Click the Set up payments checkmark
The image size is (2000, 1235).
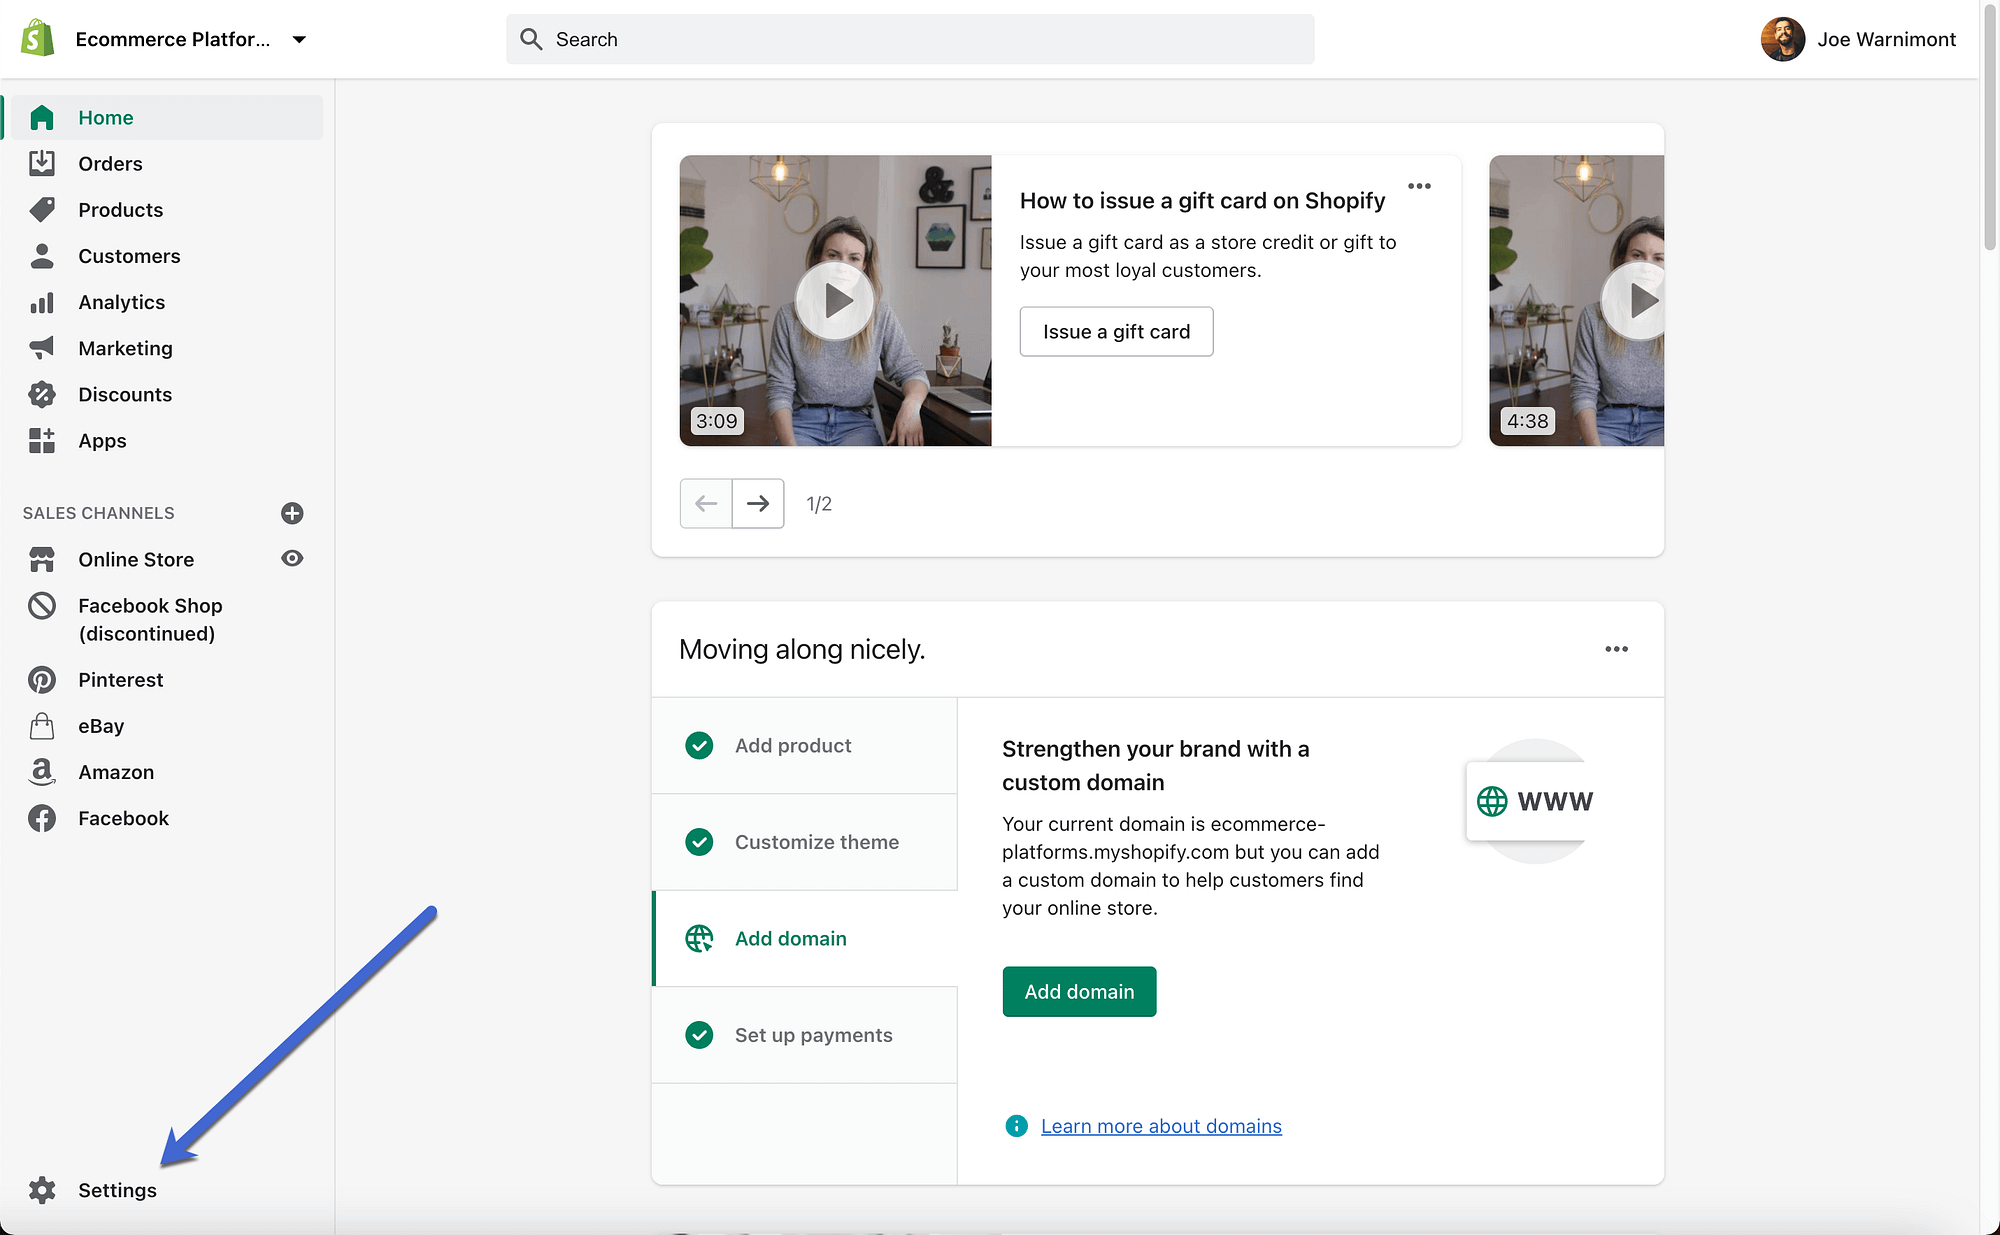tap(699, 1035)
